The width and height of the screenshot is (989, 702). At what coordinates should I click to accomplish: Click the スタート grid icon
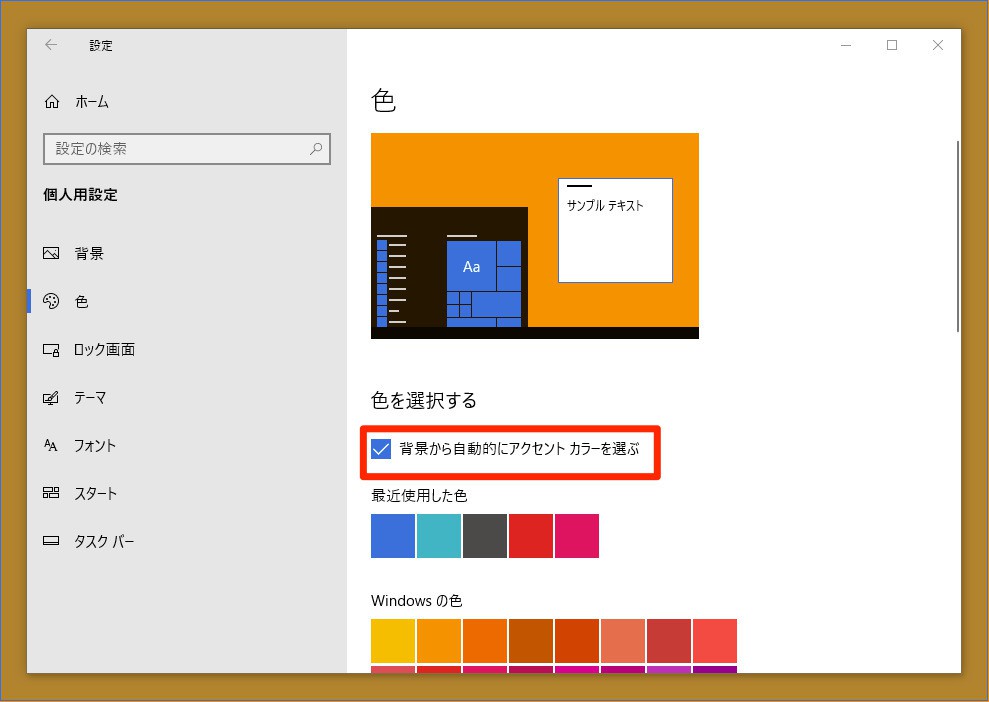tap(51, 494)
